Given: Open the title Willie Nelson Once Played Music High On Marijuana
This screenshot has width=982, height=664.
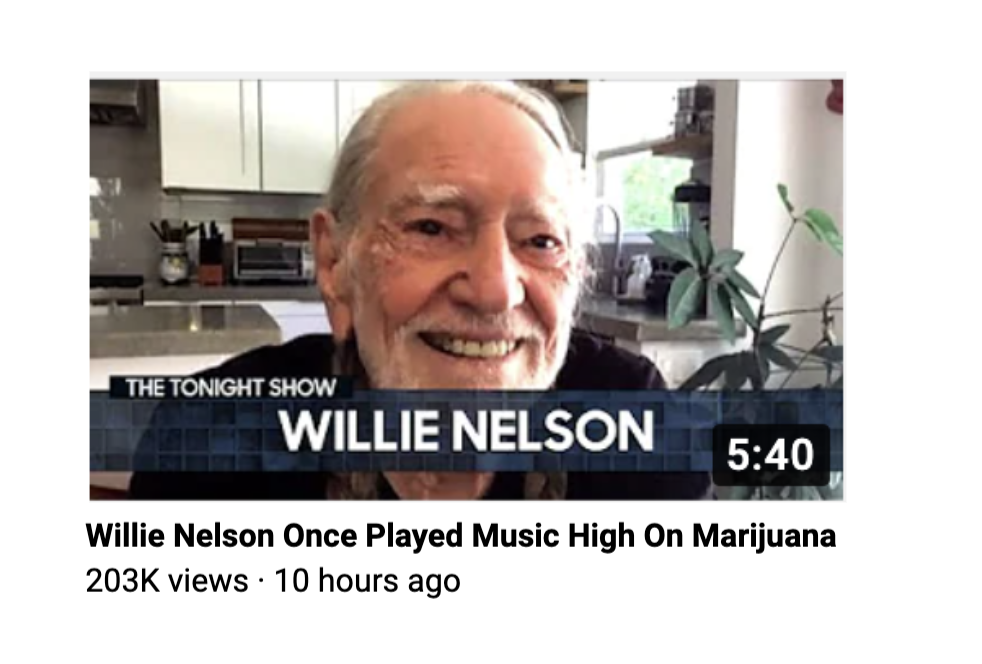Looking at the screenshot, I should 461,536.
